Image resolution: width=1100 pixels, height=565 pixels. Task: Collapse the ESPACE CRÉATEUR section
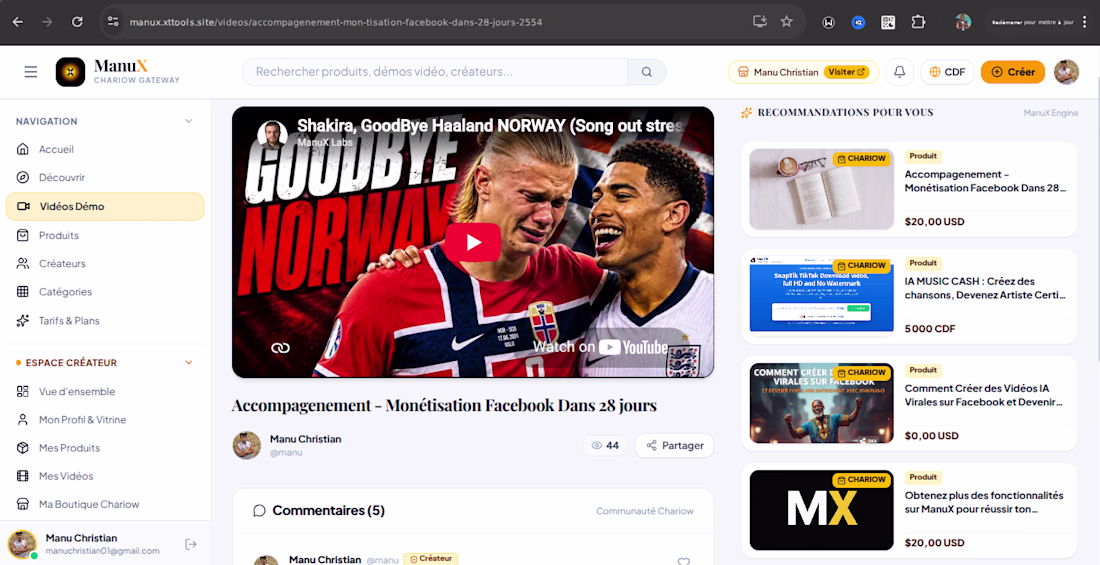[188, 363]
